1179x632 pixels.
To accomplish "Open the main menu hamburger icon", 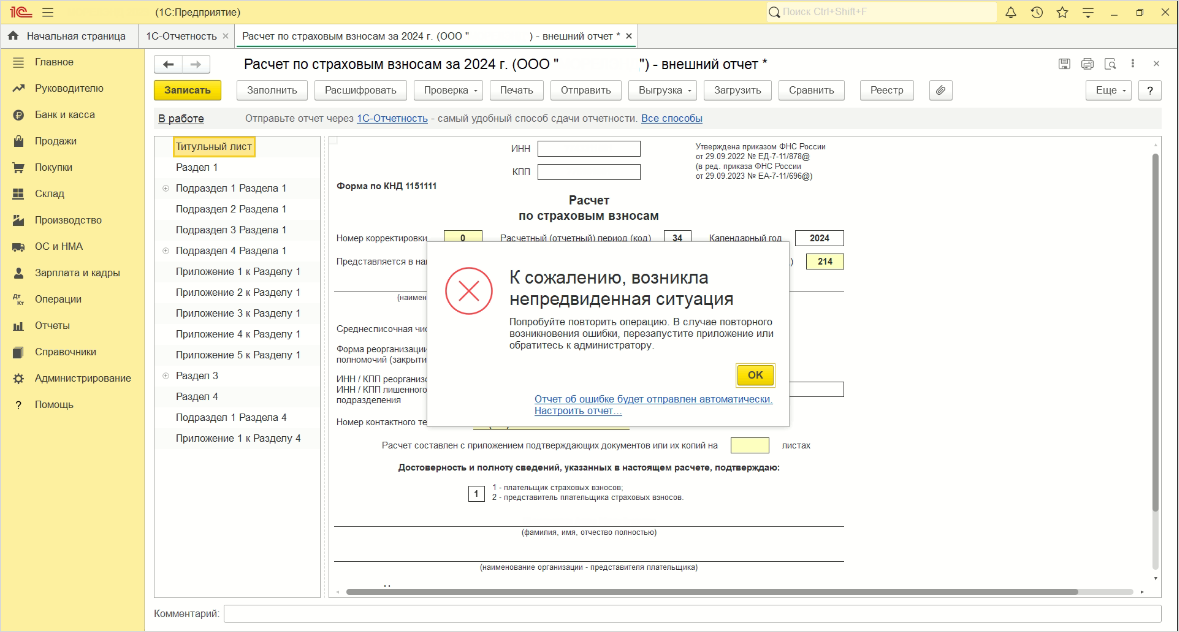I will pyautogui.click(x=47, y=12).
